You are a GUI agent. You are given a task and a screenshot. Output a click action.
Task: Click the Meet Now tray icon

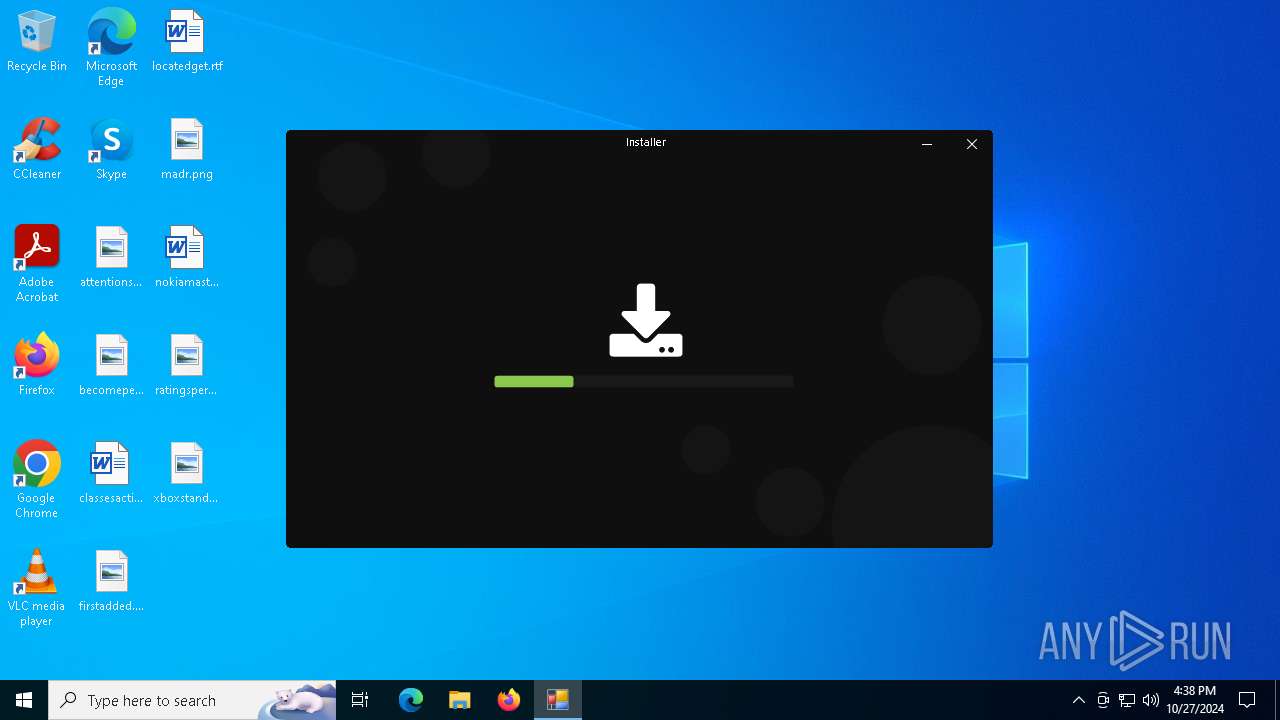click(x=1103, y=700)
